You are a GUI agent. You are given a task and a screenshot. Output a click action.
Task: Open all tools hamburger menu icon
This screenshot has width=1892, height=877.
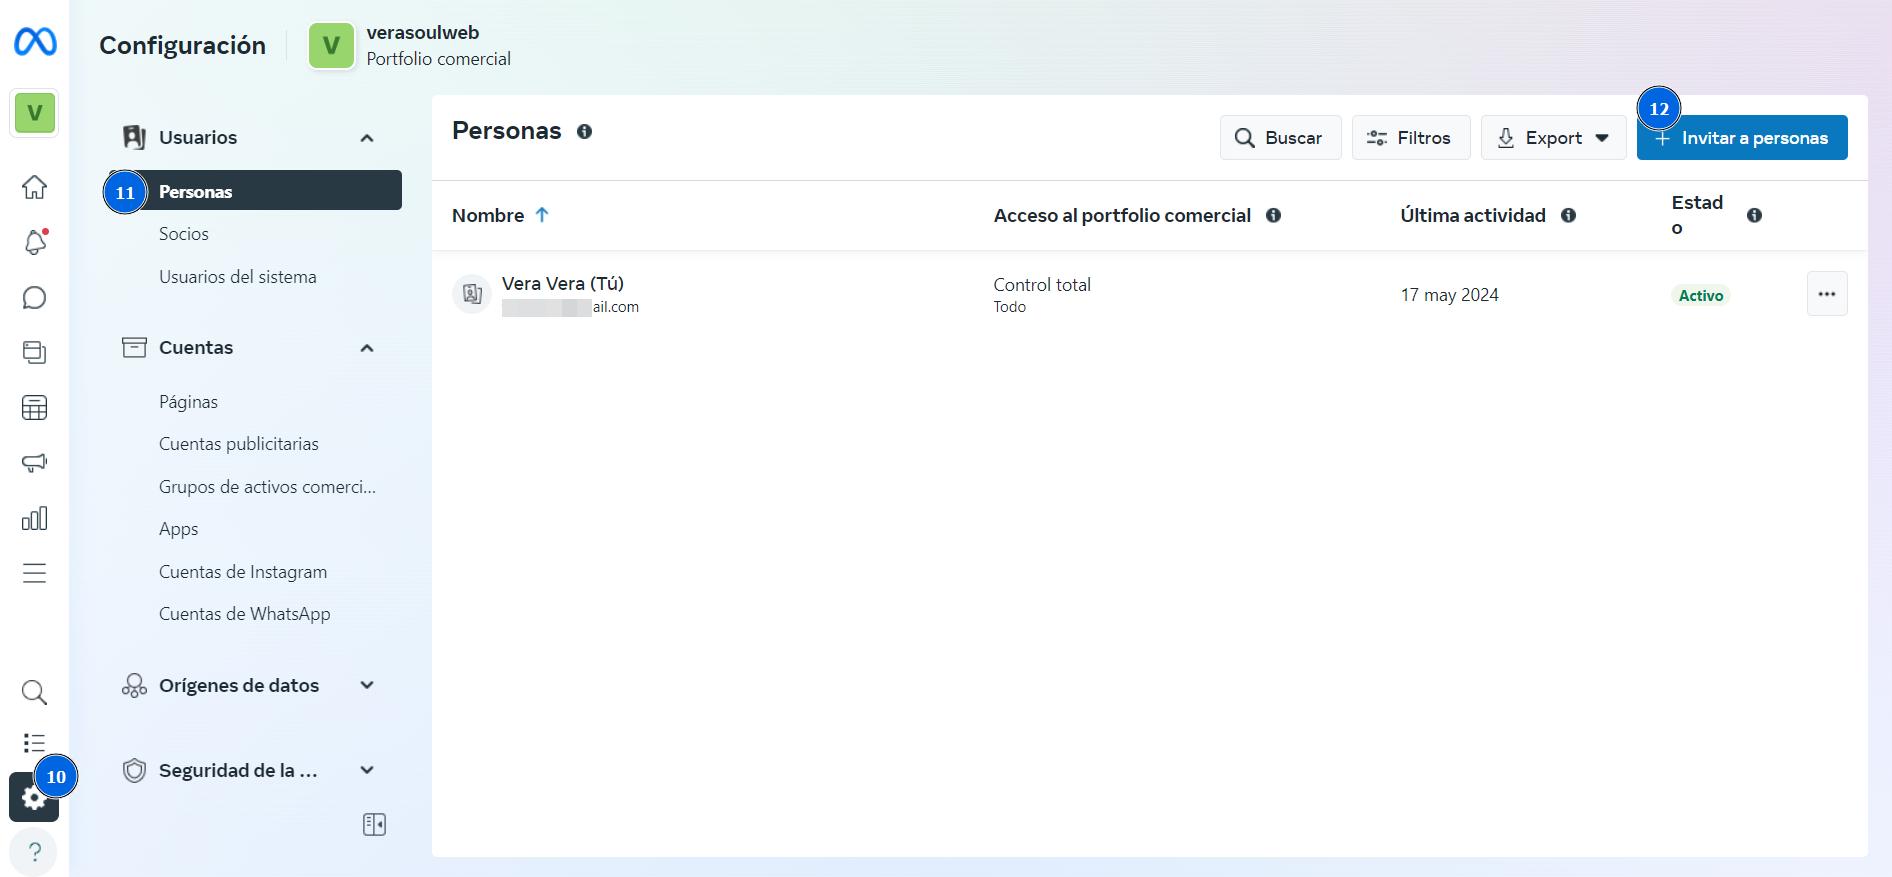pyautogui.click(x=35, y=573)
